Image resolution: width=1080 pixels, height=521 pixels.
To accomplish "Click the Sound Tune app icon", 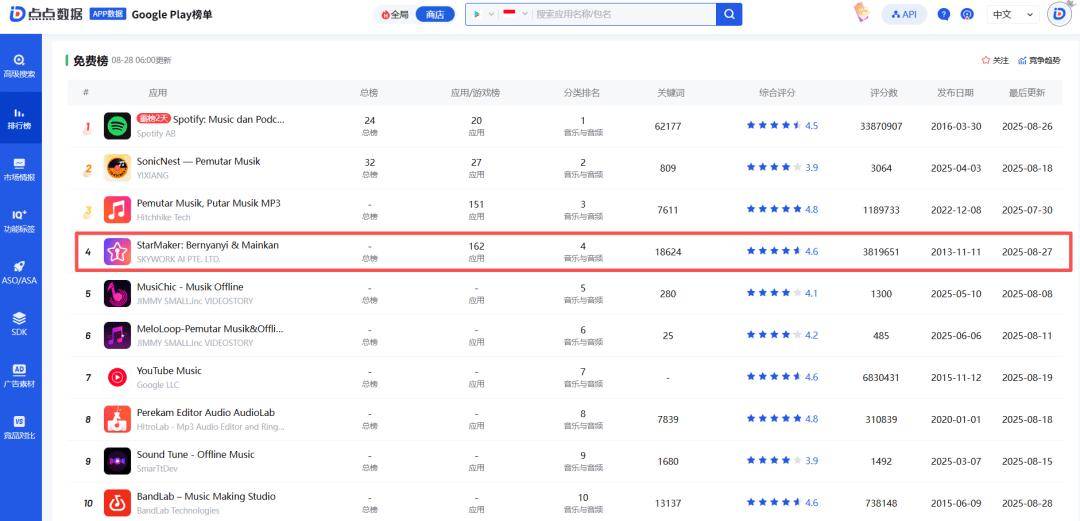I will click(117, 461).
